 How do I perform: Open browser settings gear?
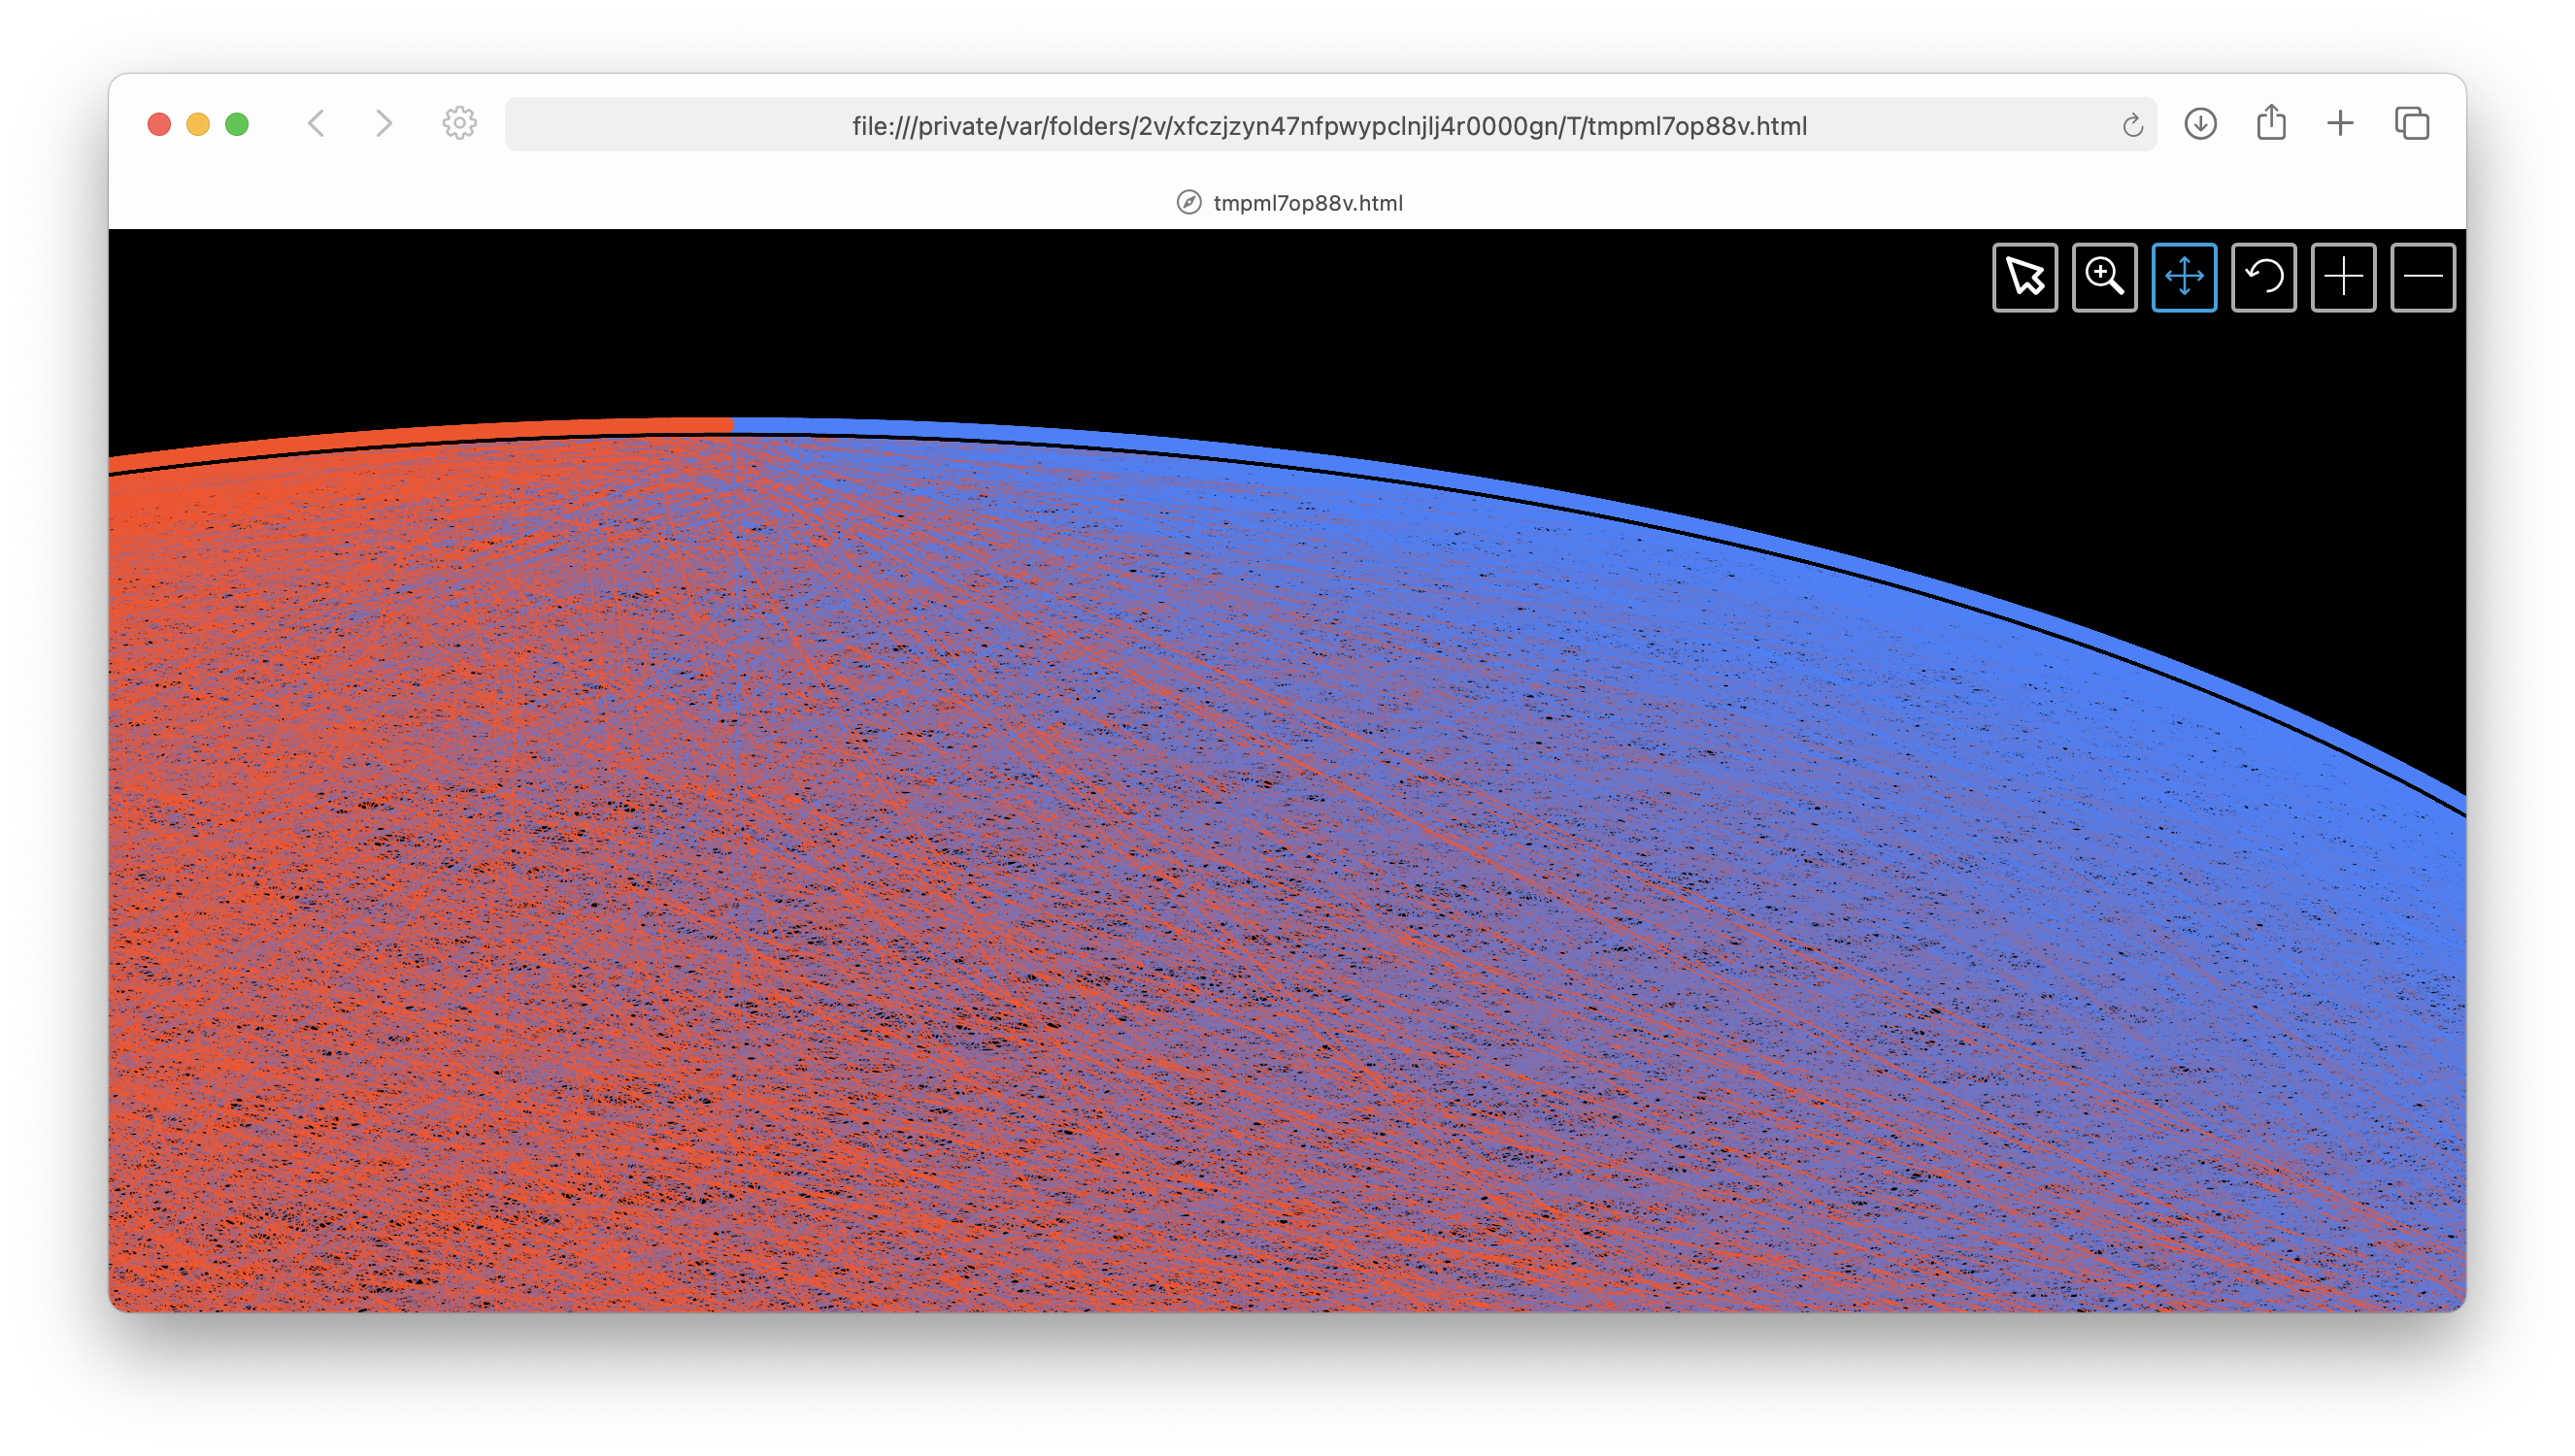point(459,124)
